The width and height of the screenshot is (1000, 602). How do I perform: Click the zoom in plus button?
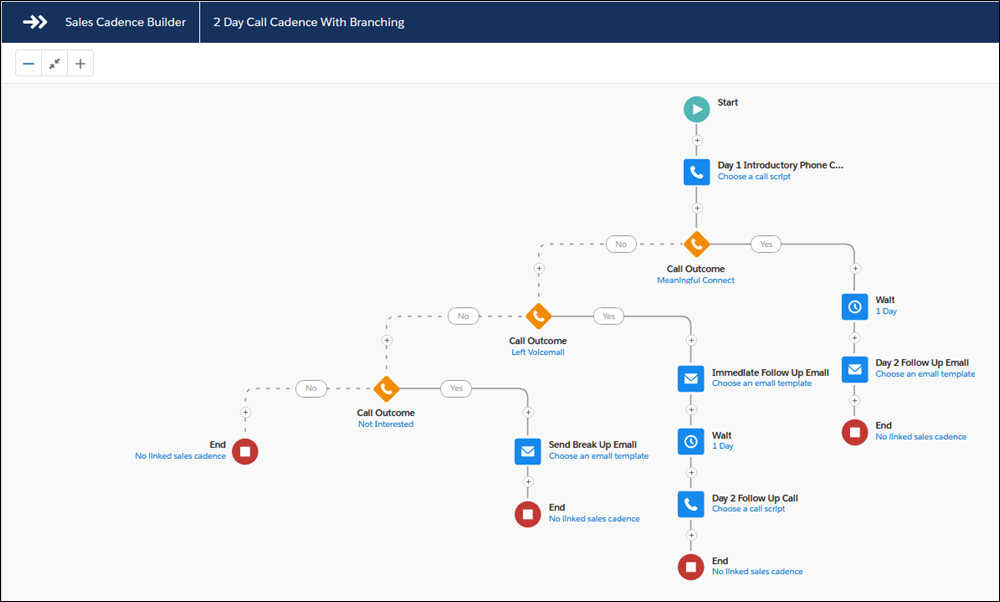pyautogui.click(x=80, y=63)
